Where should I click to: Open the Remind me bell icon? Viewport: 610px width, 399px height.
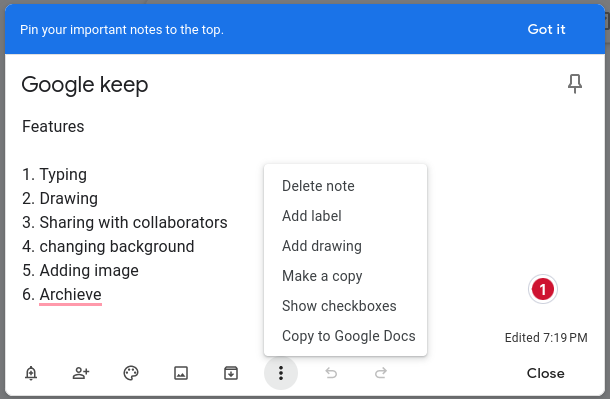31,373
